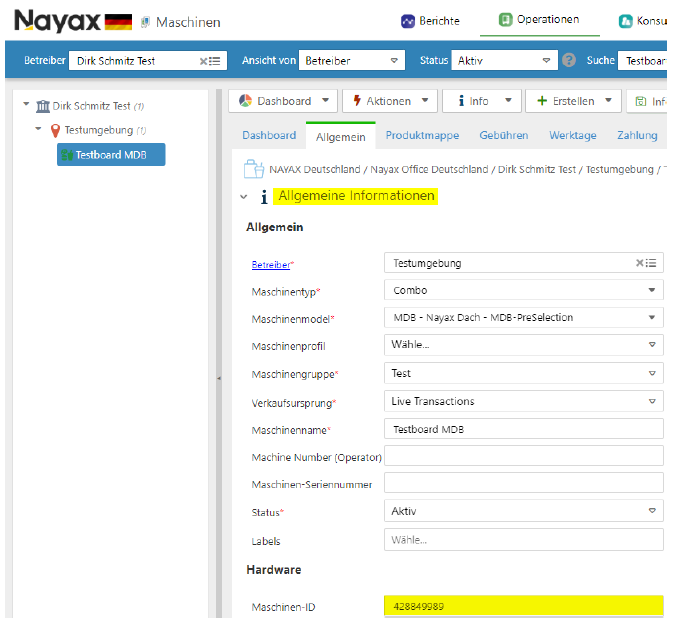This screenshot has width=679, height=620.
Task: Click the Maschinenname input field
Action: [x=524, y=429]
